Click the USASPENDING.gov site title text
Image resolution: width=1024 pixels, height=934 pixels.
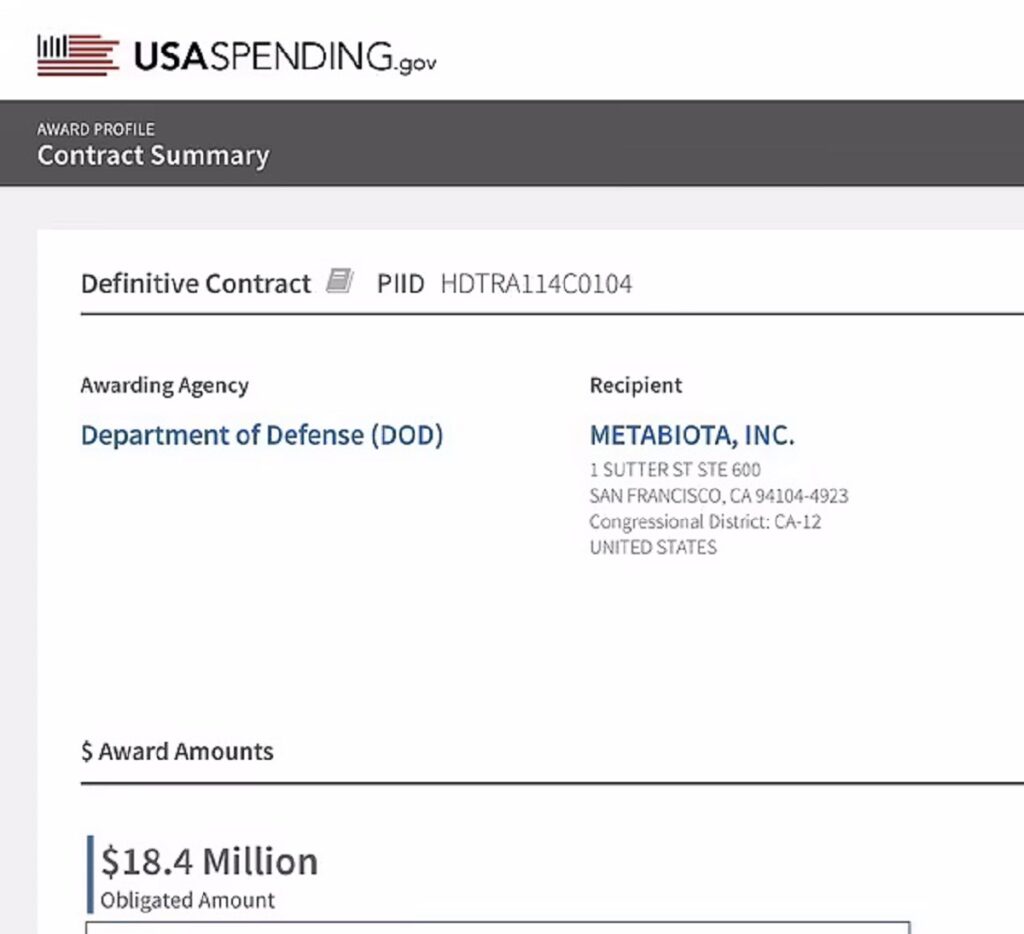[285, 57]
